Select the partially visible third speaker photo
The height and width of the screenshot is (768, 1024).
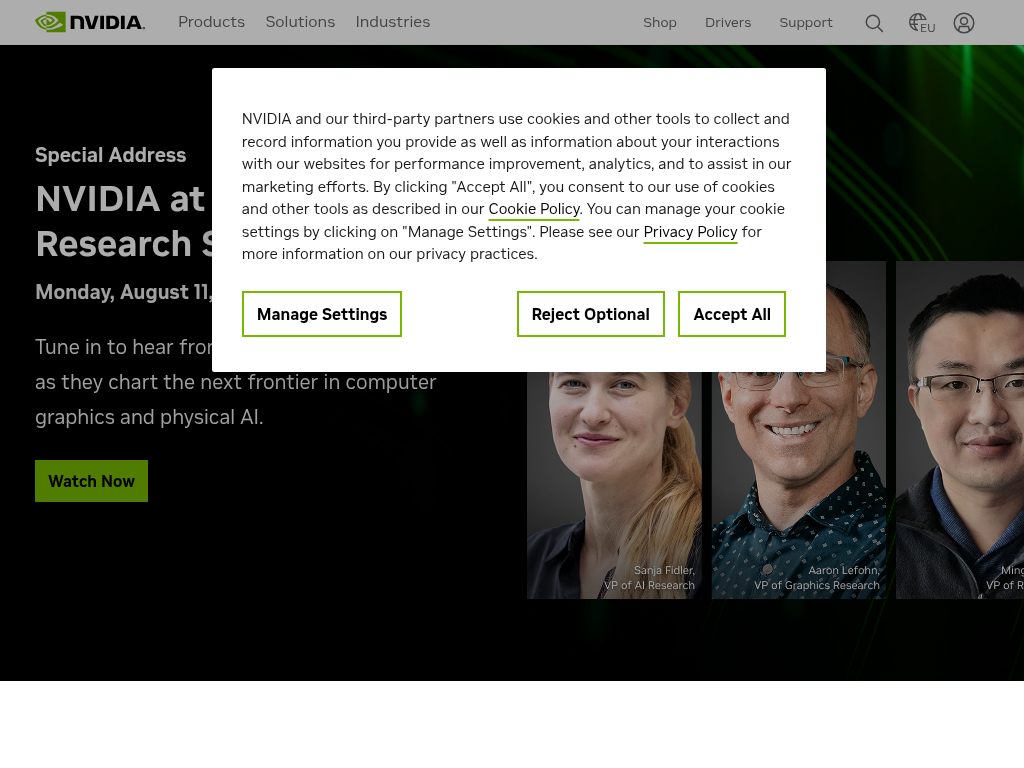coord(960,430)
